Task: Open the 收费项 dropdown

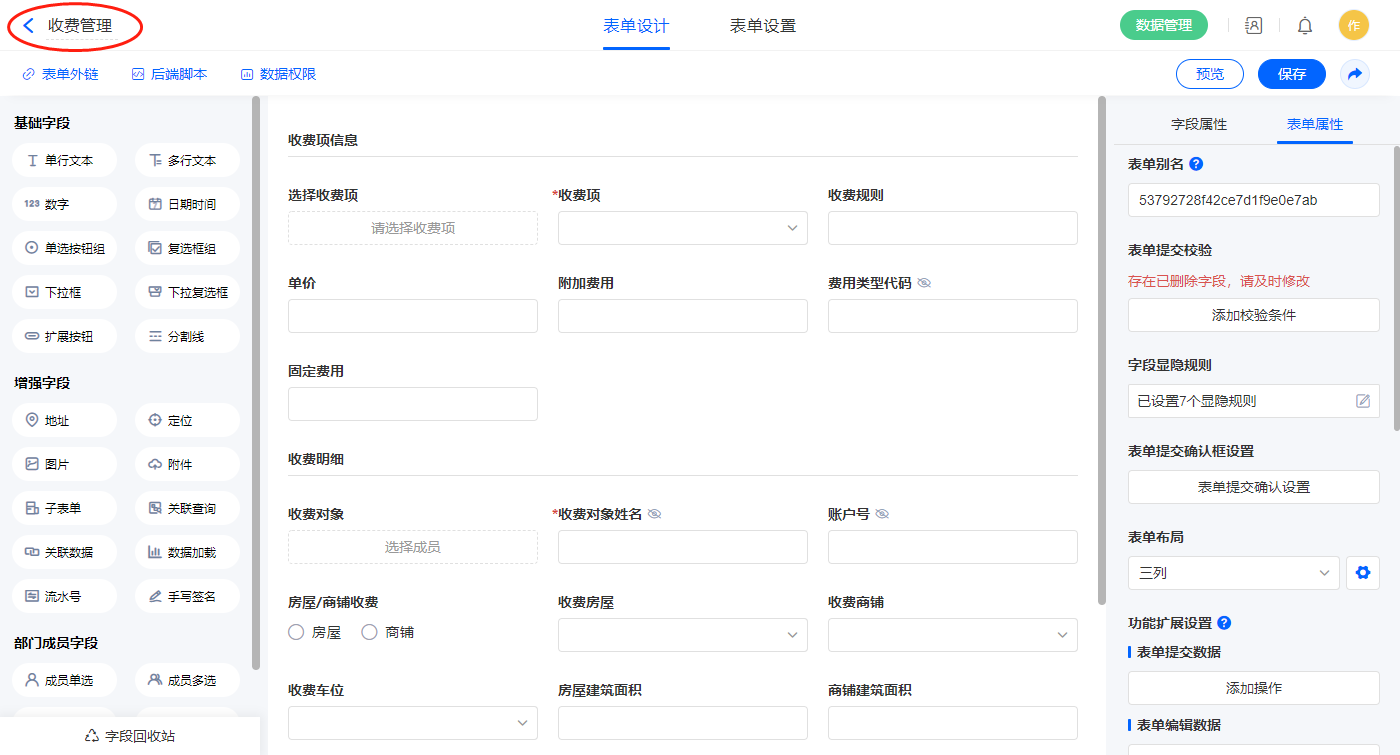Action: point(683,228)
